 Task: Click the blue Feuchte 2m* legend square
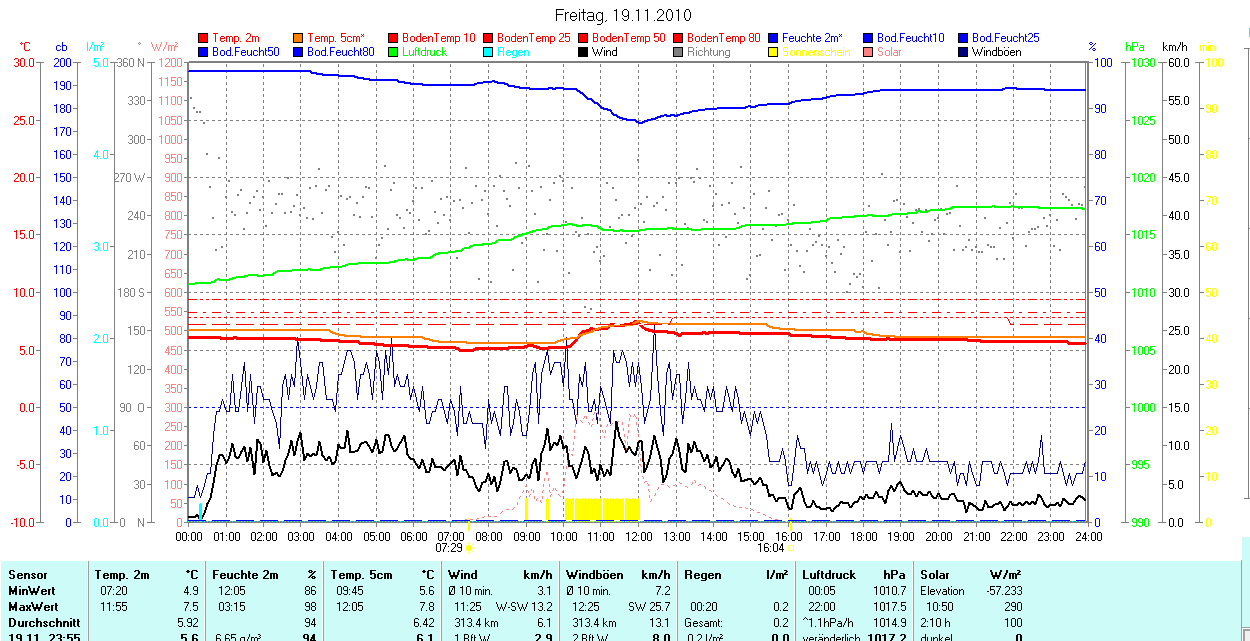click(773, 38)
